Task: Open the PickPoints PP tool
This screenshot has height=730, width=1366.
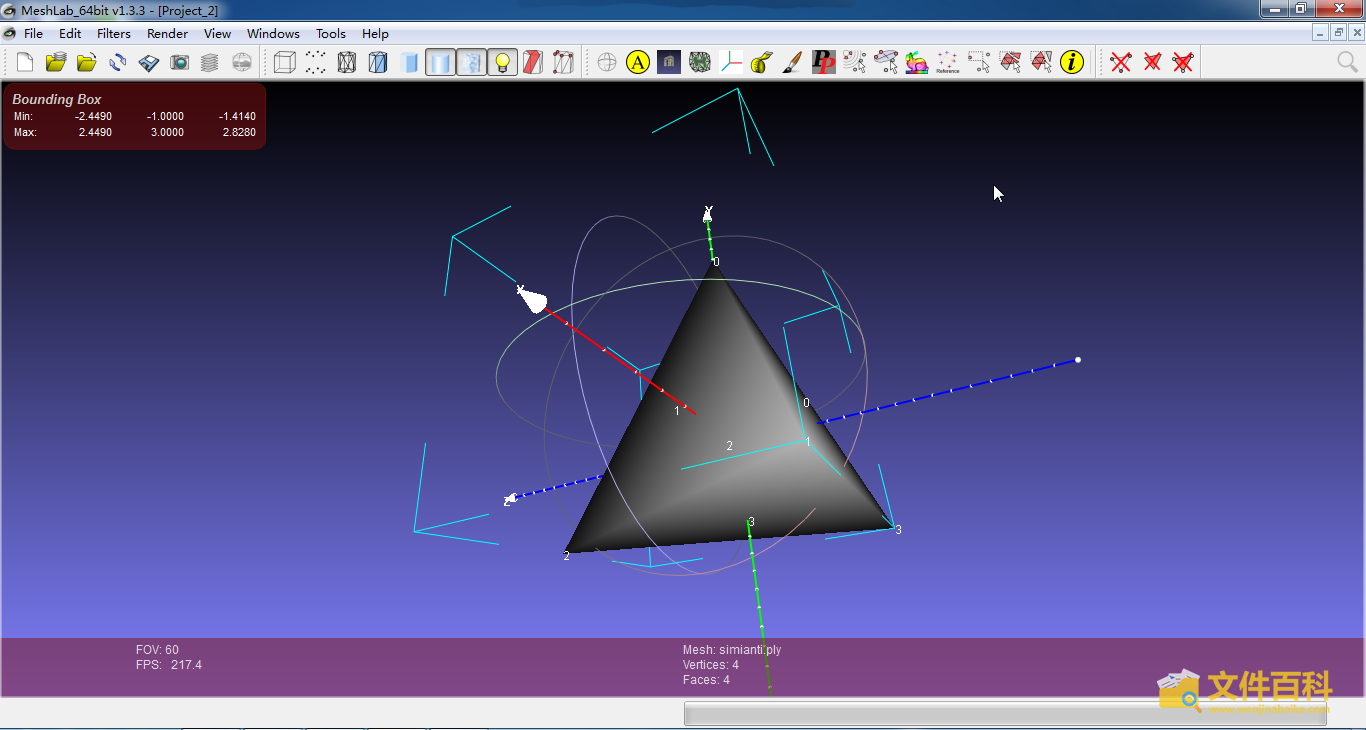Action: (x=824, y=63)
